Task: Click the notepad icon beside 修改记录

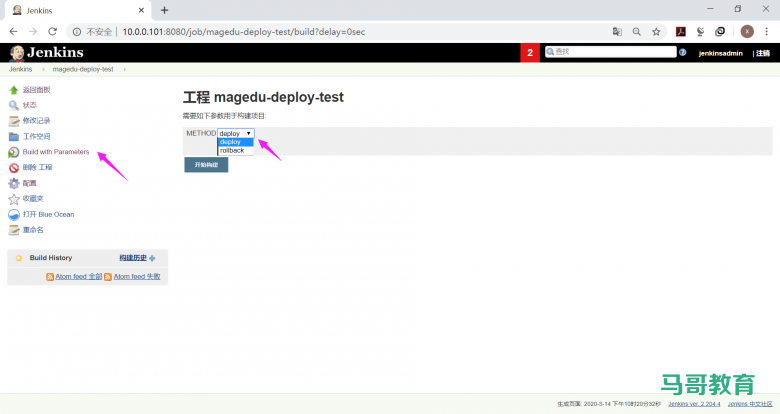Action: (x=14, y=121)
